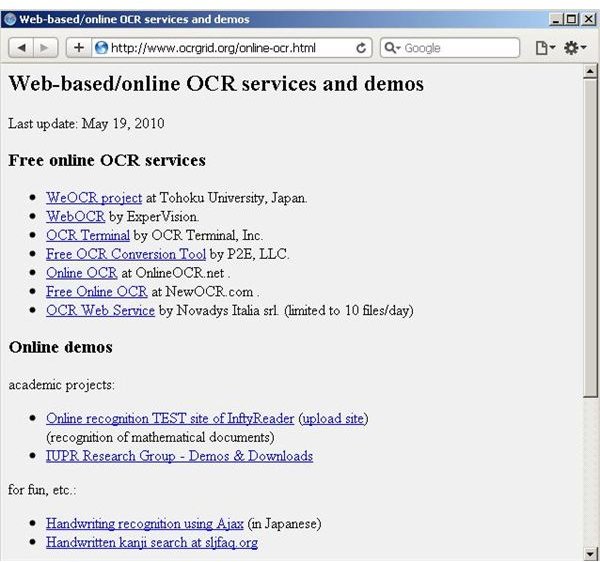Open the OCR Web Service link
600x562 pixels.
point(100,310)
